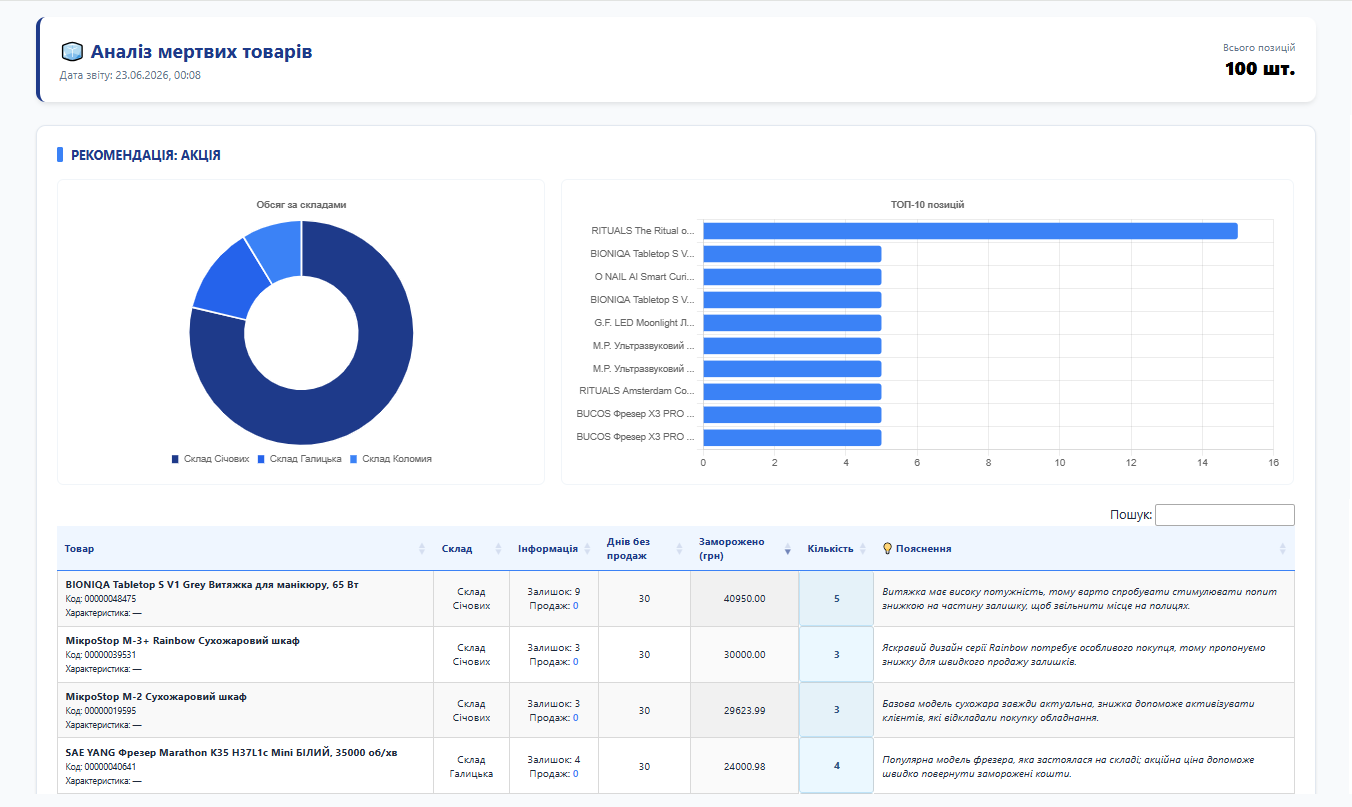
Task: Toggle the Склад Коломия legend swatch
Action: [354, 459]
